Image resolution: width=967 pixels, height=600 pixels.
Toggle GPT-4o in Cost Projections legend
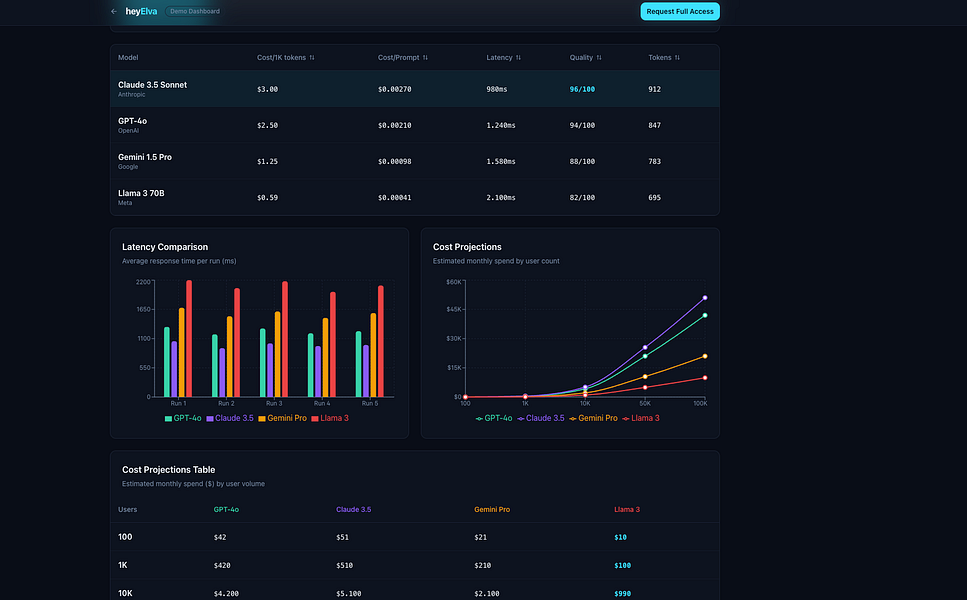click(494, 418)
